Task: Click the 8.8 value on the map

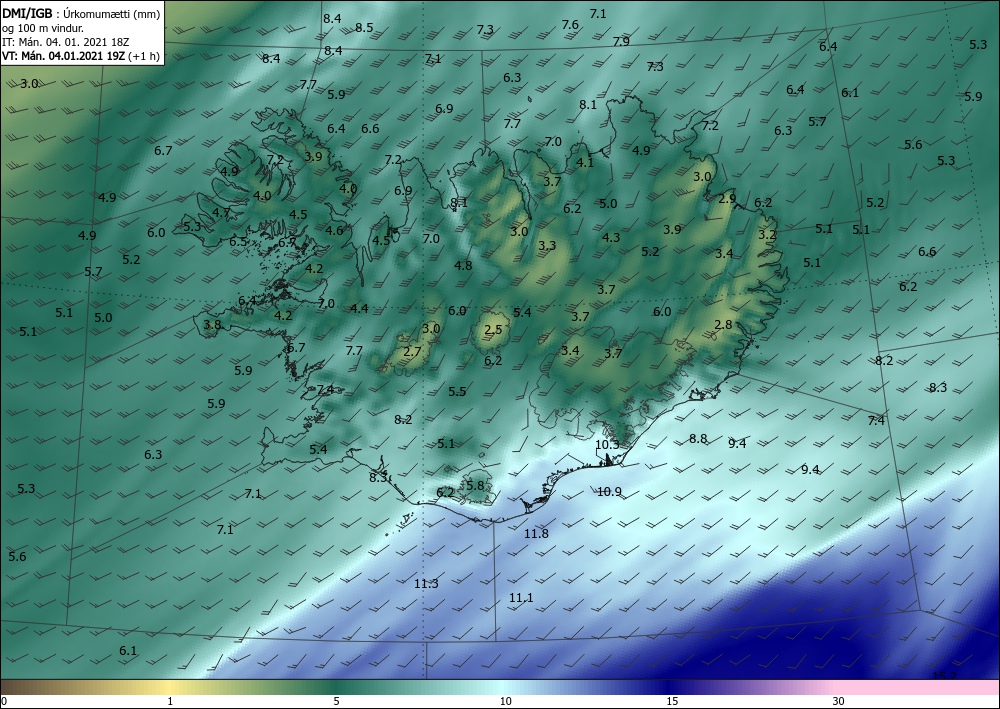Action: point(698,439)
